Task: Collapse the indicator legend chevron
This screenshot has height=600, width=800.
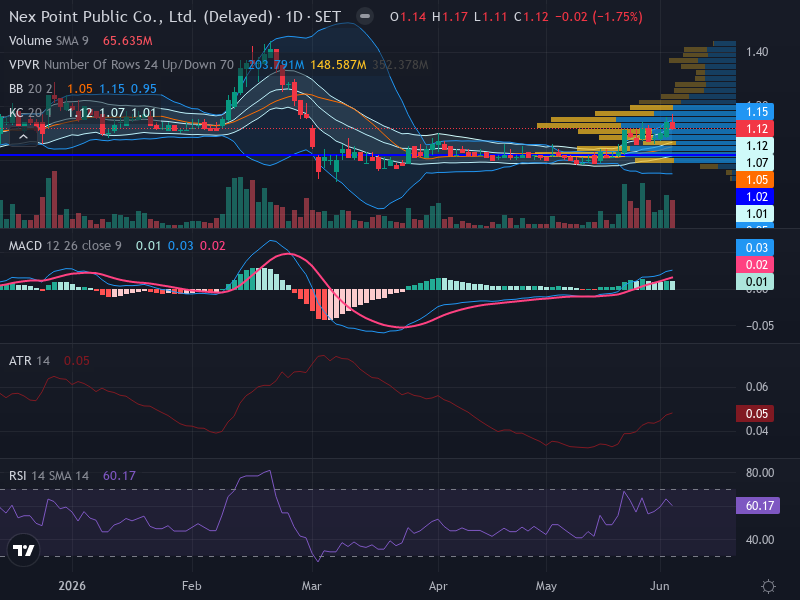Action: (x=23, y=137)
